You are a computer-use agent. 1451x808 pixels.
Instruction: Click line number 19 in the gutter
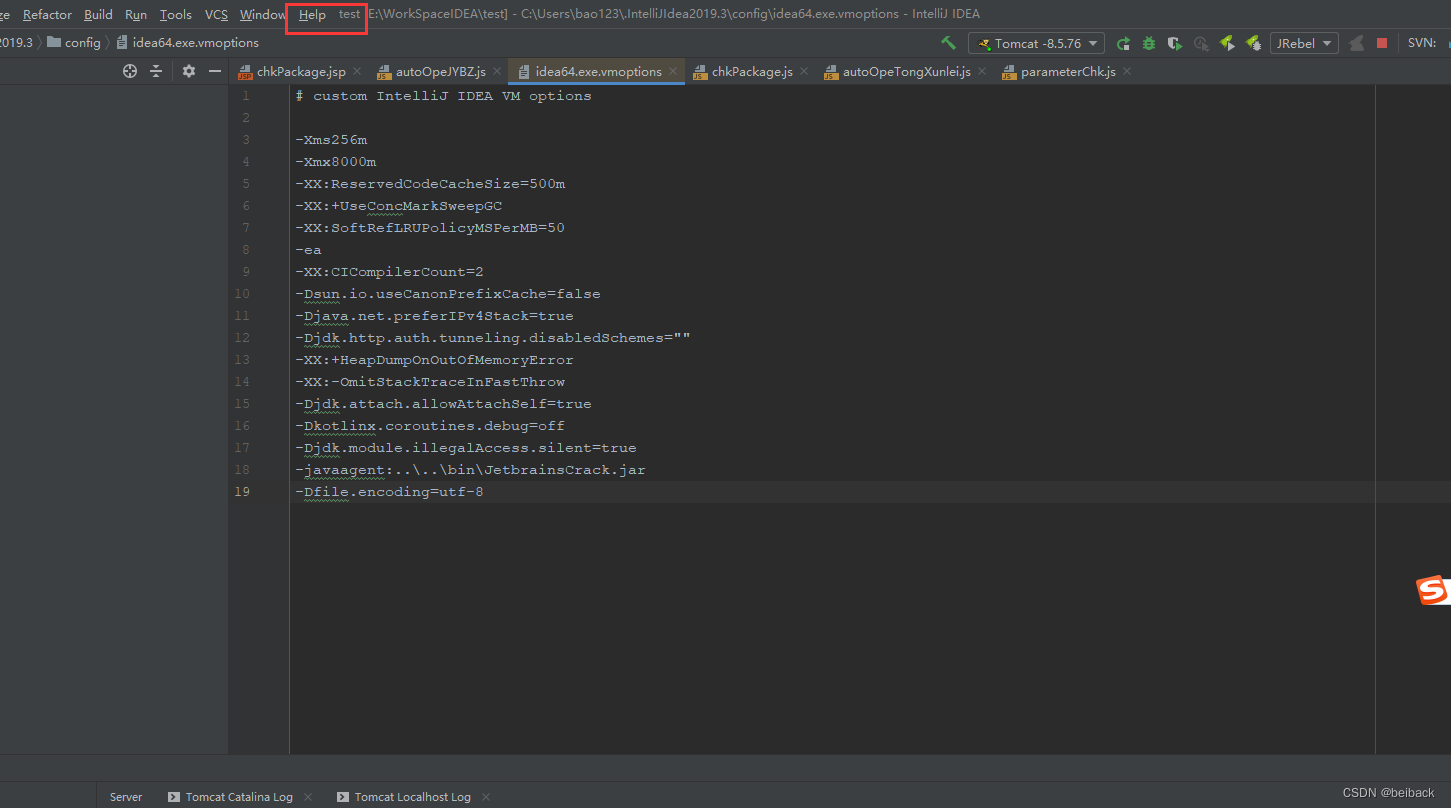(244, 492)
